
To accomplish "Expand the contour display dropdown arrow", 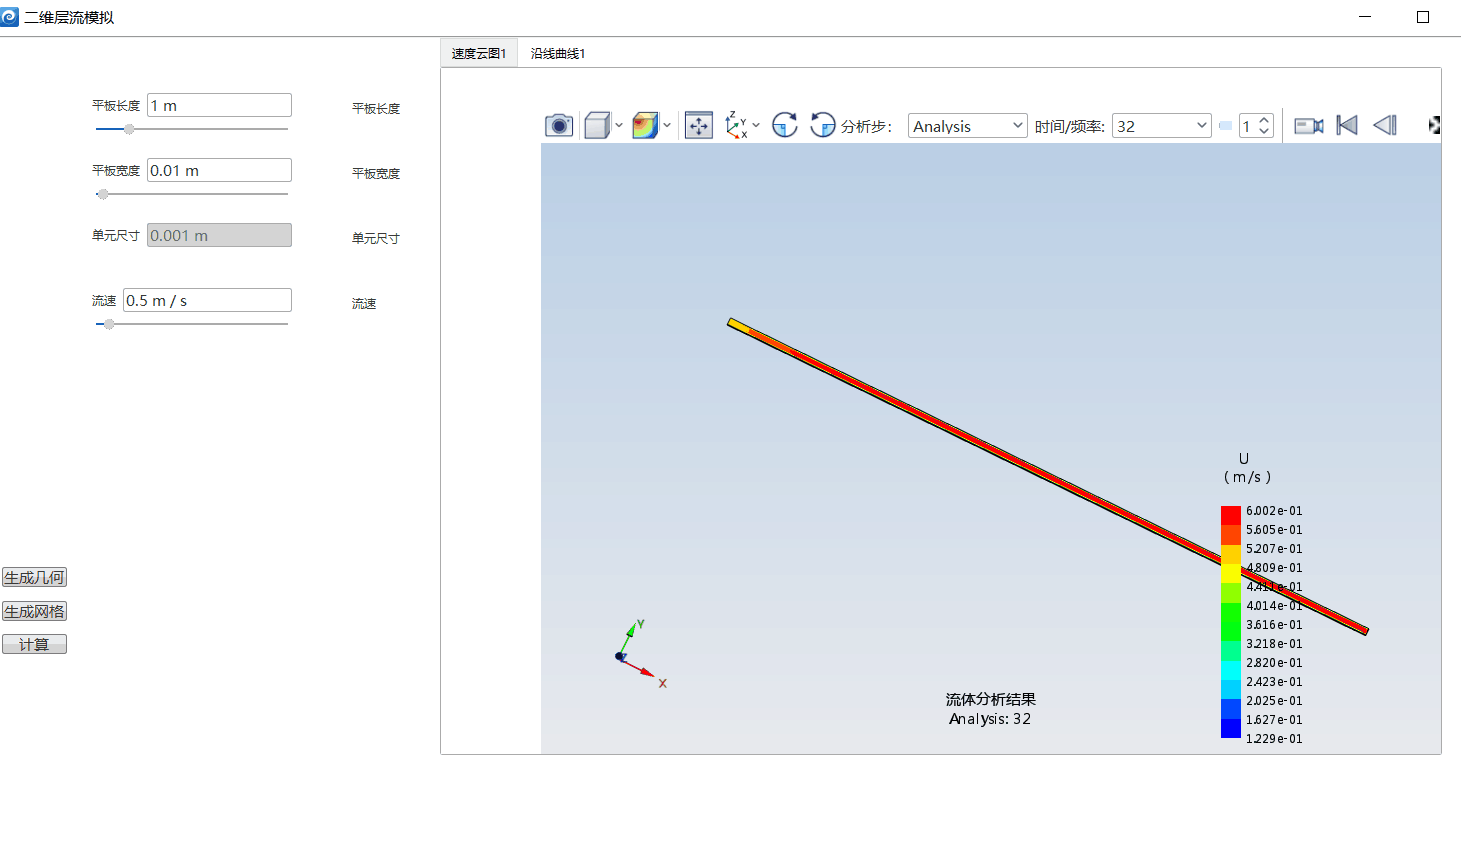I will pos(667,126).
